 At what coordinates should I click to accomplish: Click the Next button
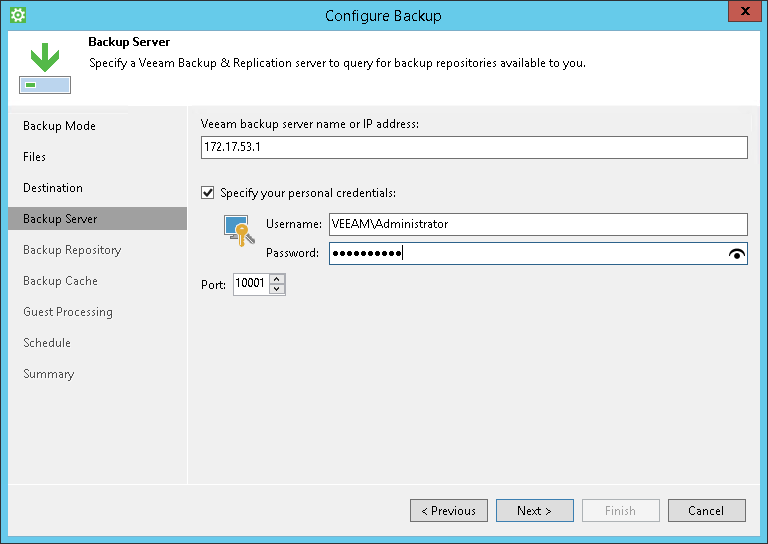pos(535,511)
